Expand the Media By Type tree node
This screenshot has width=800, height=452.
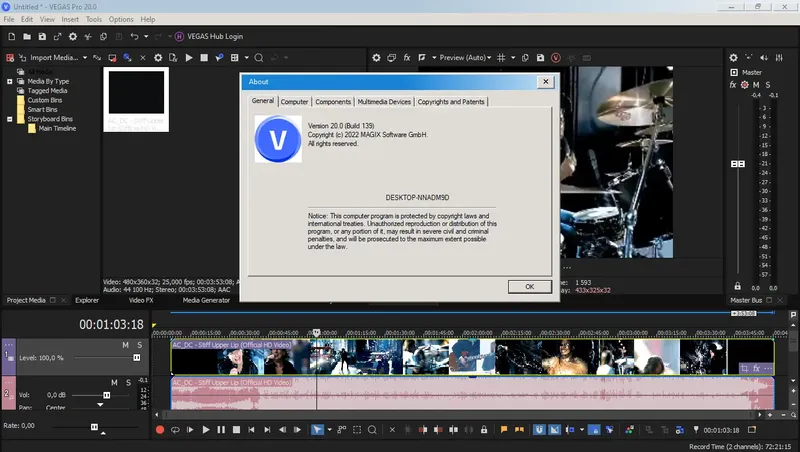coord(10,81)
